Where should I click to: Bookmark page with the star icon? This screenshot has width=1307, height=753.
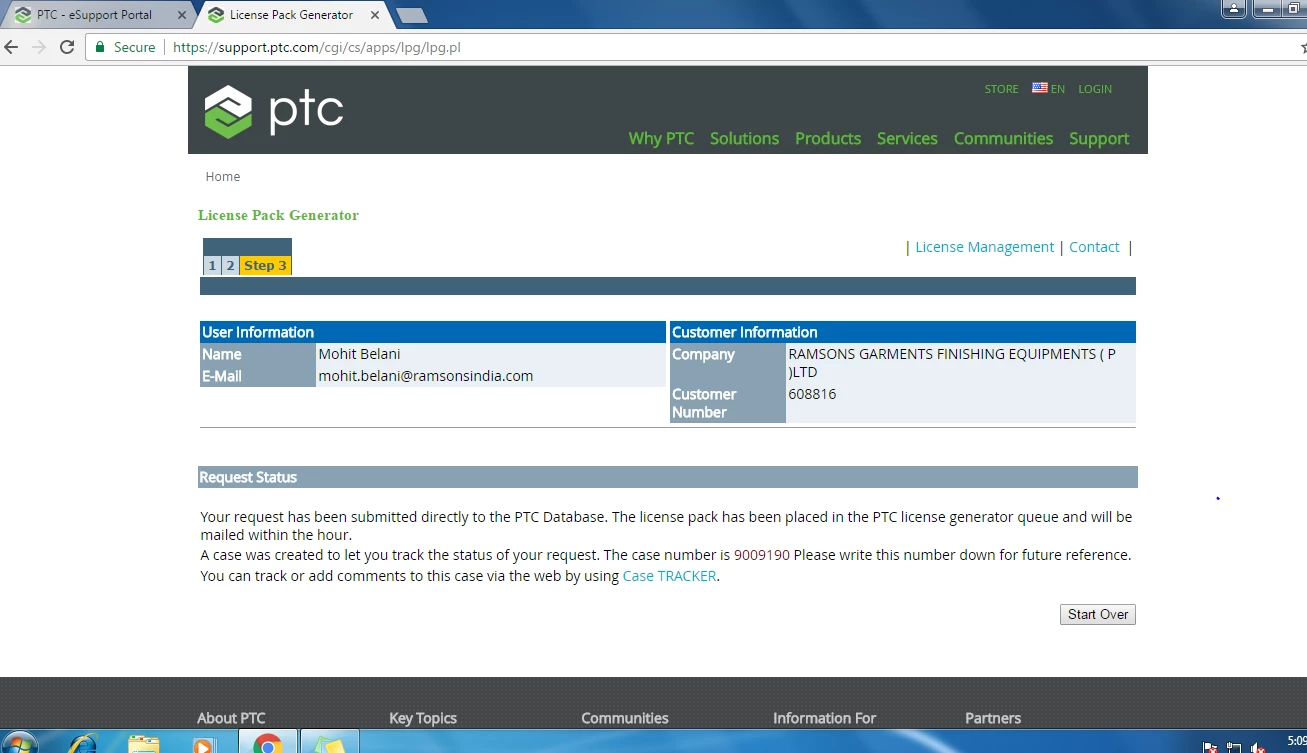pos(1303,47)
